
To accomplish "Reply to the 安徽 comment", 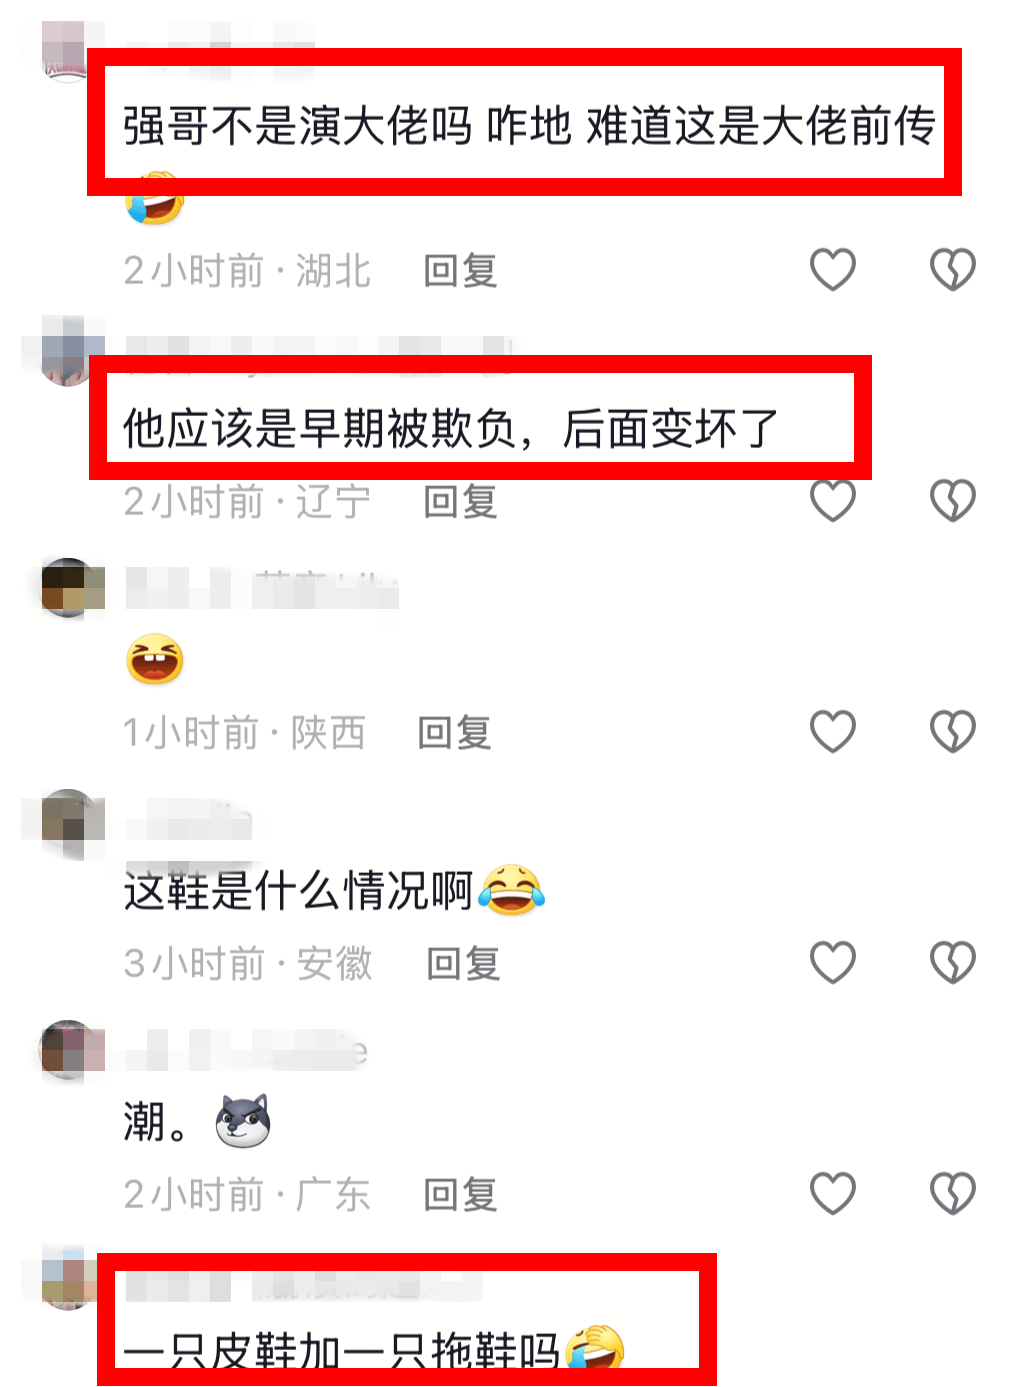I will pyautogui.click(x=463, y=964).
